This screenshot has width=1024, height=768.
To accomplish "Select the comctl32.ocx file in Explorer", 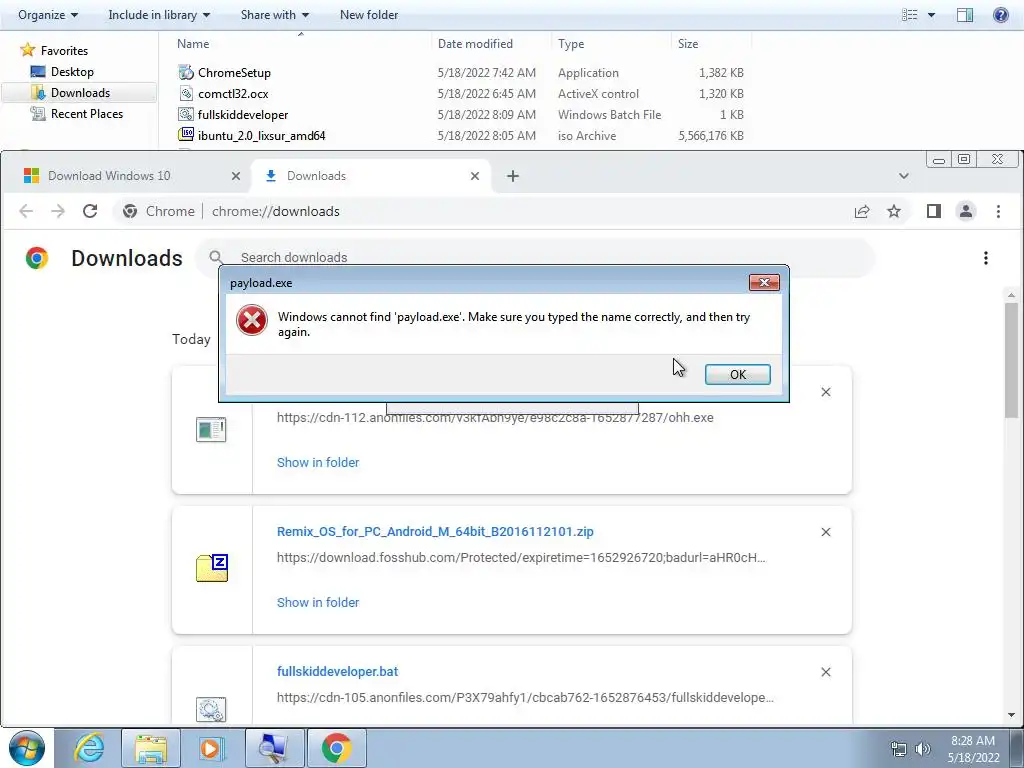I will (x=233, y=93).
